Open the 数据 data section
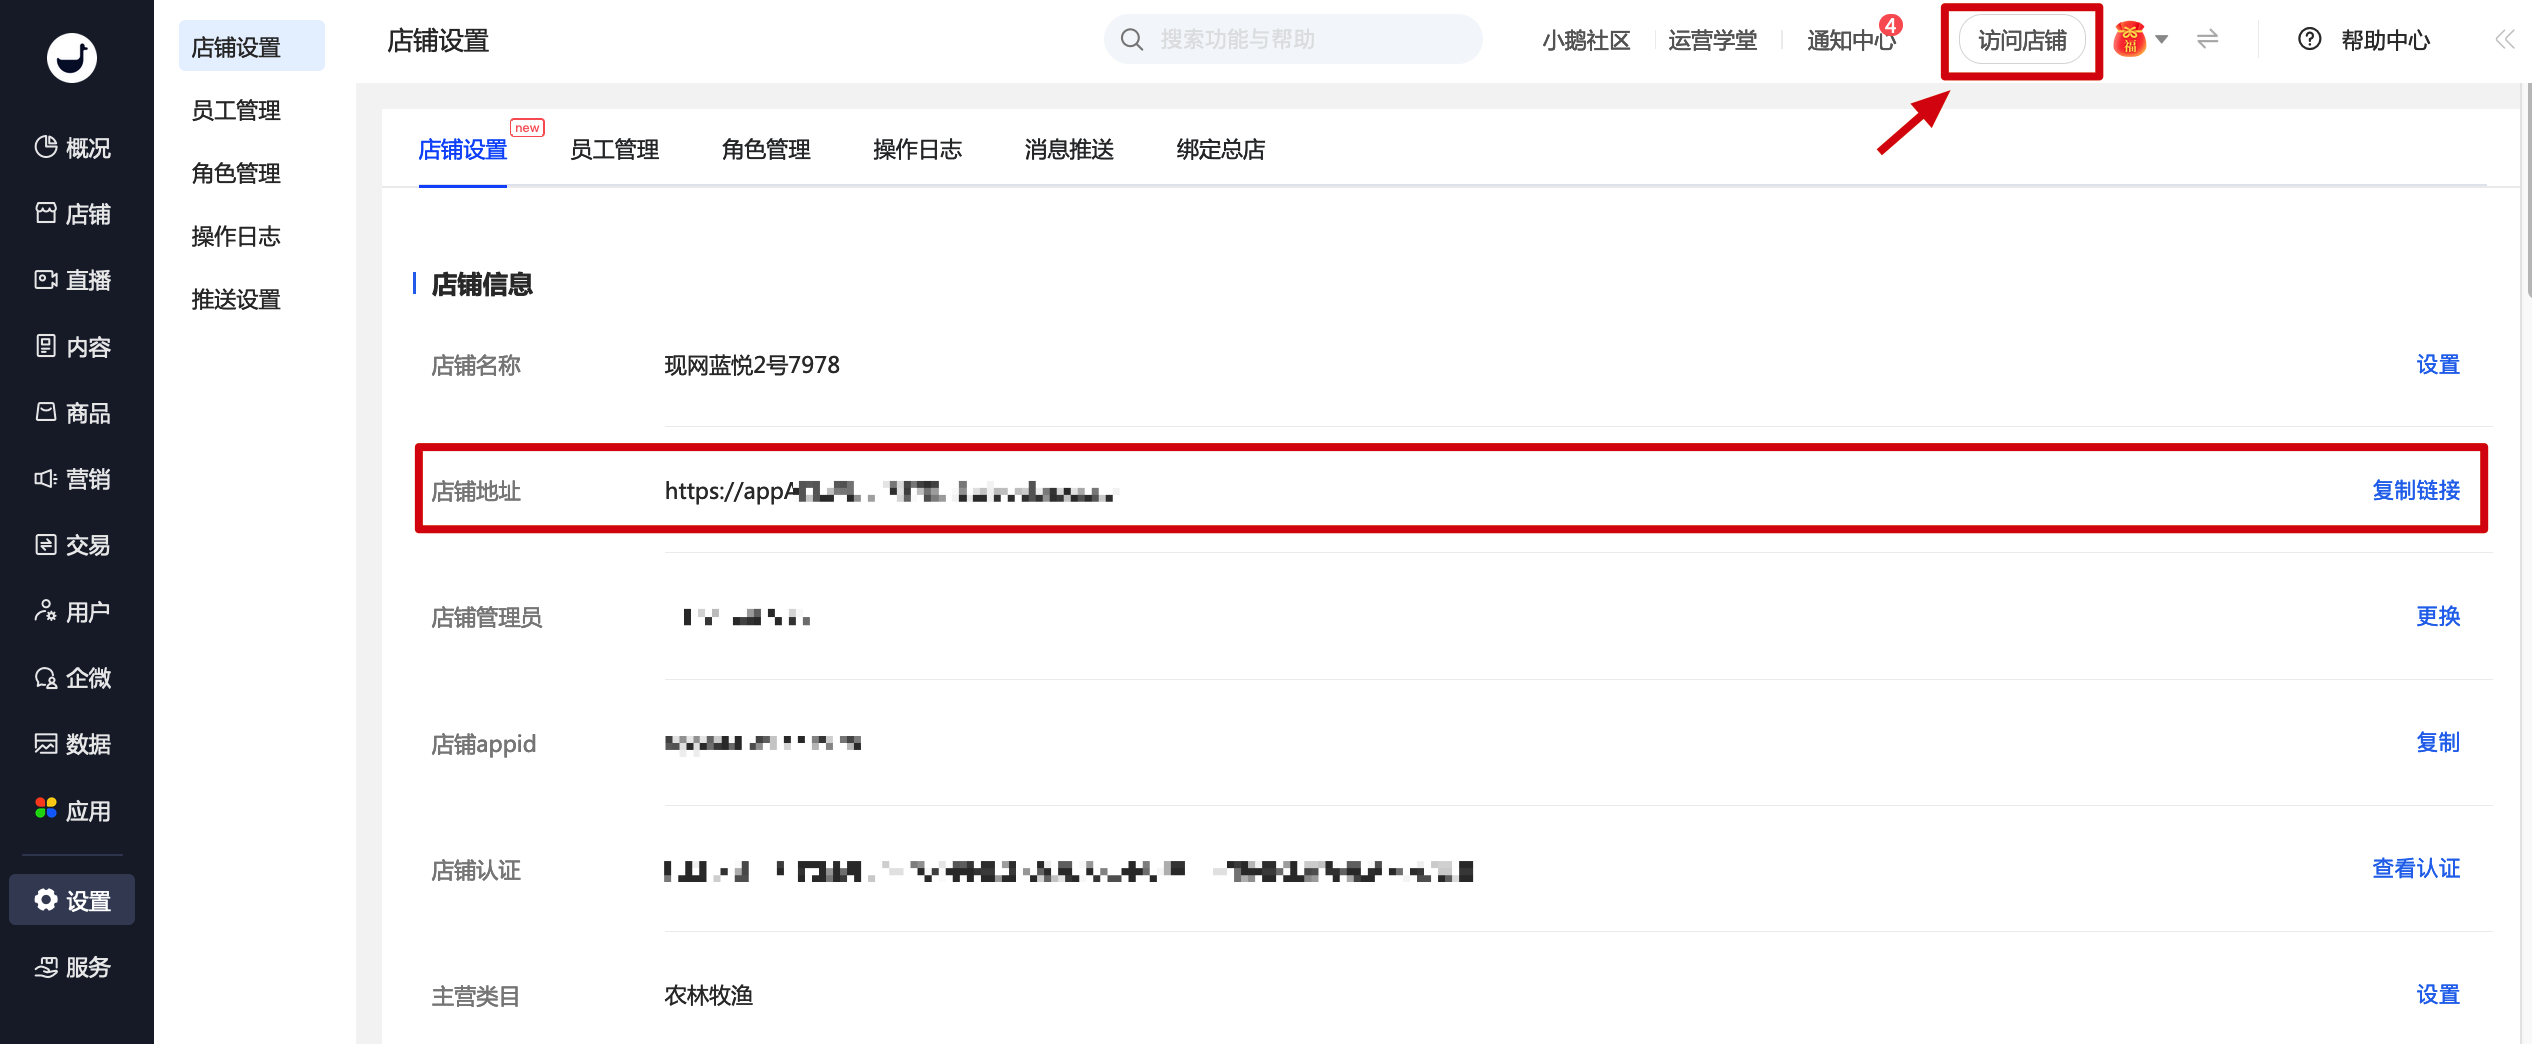2532x1044 pixels. click(72, 744)
